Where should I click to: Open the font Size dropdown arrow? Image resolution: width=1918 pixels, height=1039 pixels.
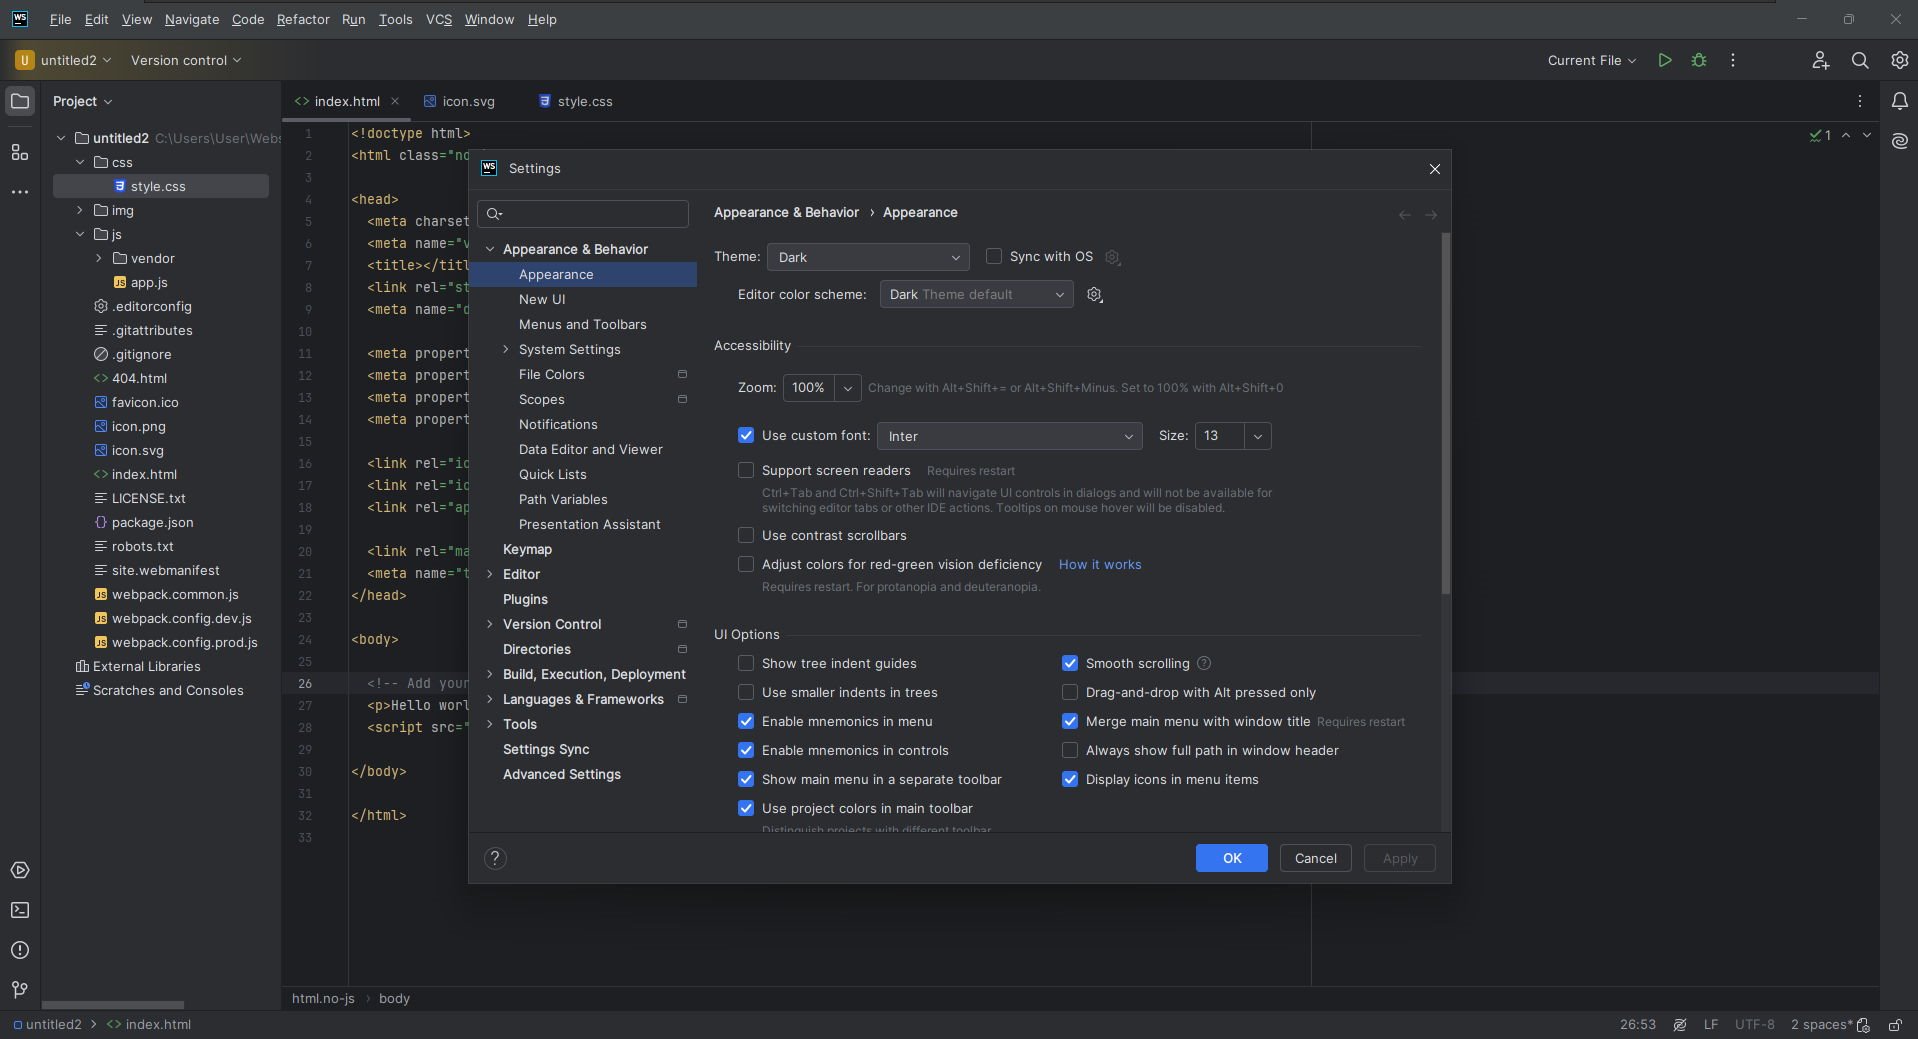[x=1258, y=436]
